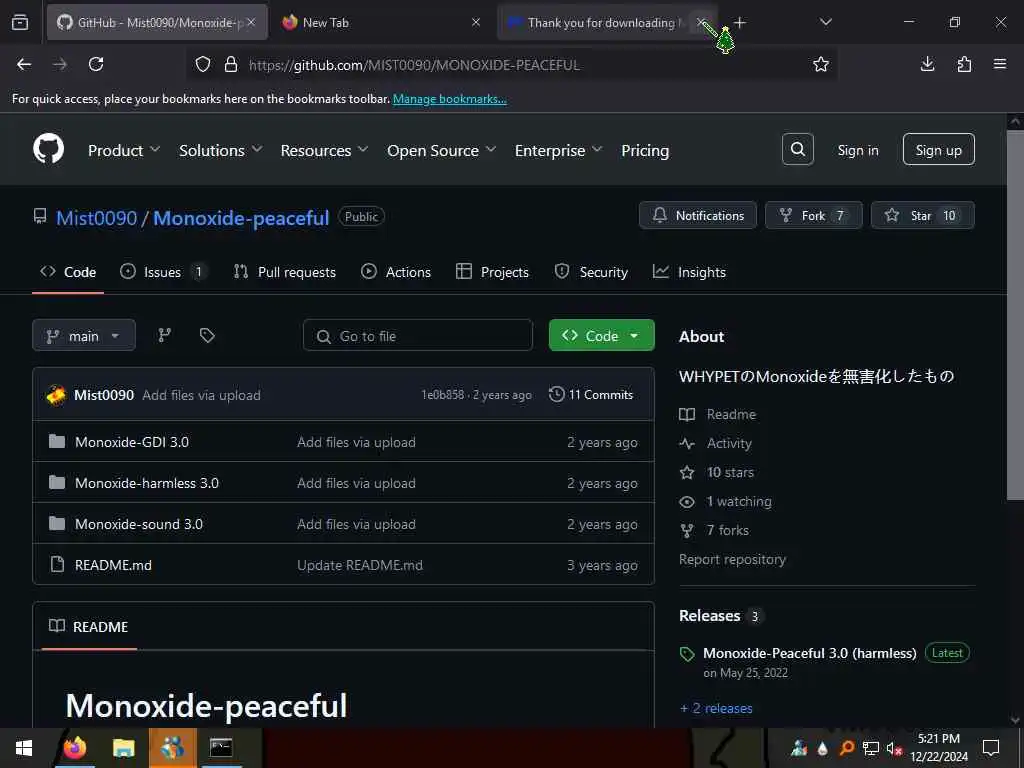Screen dimensions: 1024x768
Task: Star the repository
Action: click(x=922, y=215)
